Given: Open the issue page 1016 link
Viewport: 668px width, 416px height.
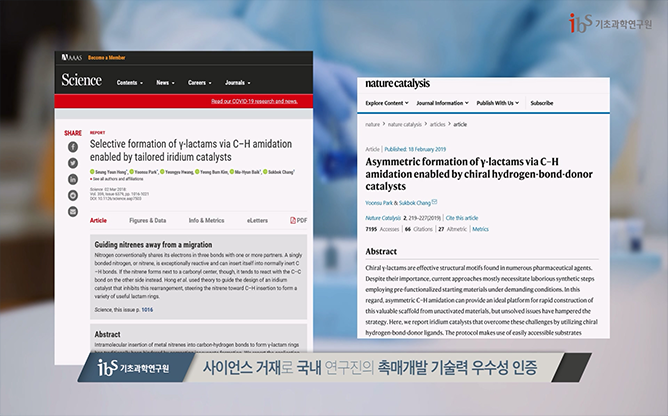Looking at the screenshot, I should pos(147,310).
